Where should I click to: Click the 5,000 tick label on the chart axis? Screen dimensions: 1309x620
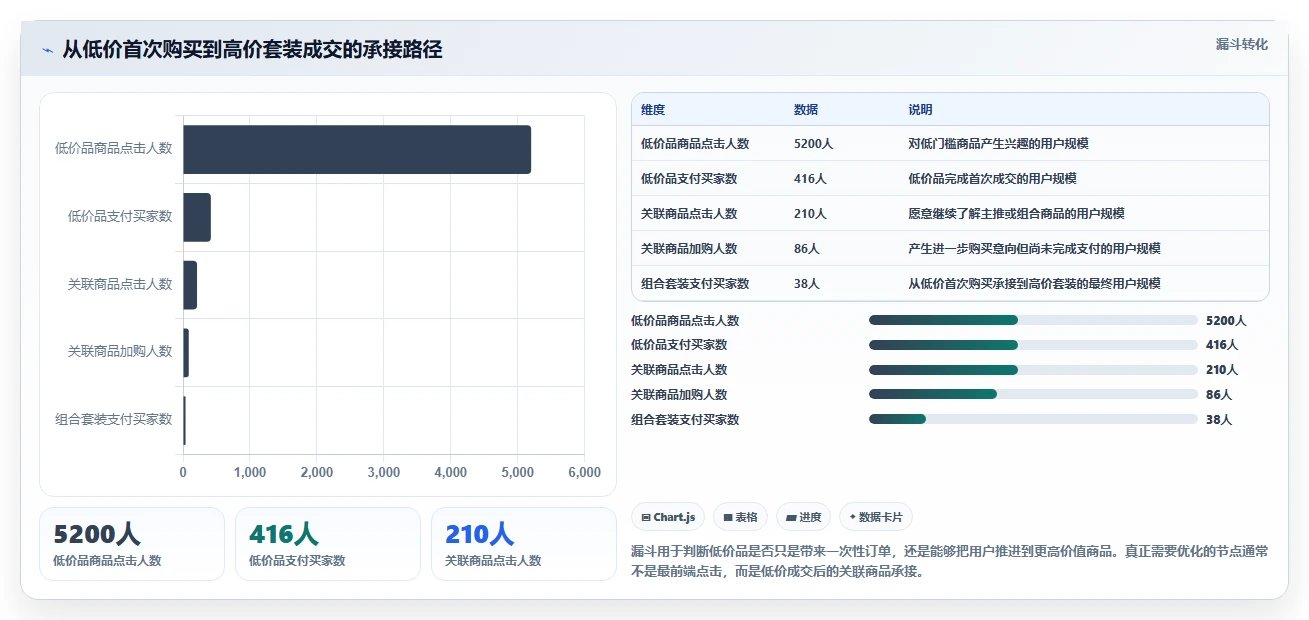(517, 473)
